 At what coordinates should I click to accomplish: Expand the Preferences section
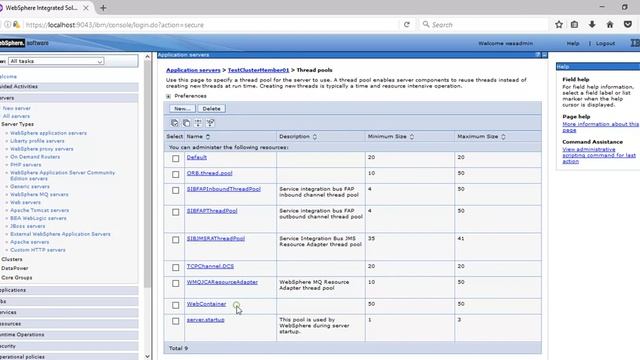168,96
